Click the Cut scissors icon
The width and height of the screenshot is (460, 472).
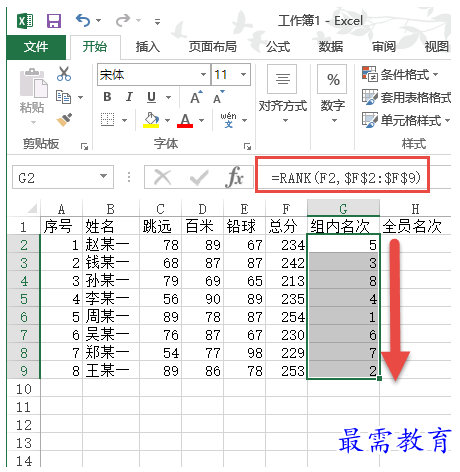click(x=64, y=74)
